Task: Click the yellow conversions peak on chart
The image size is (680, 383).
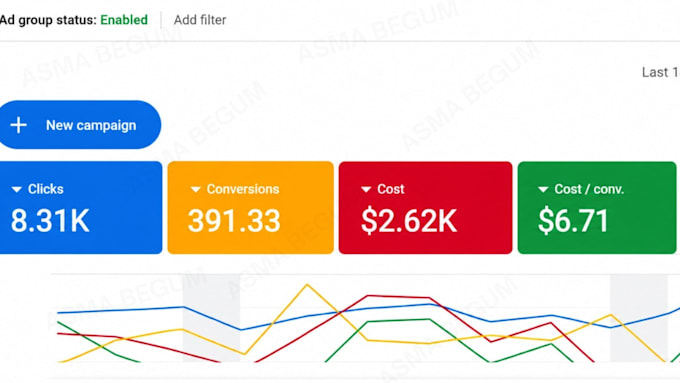Action: pyautogui.click(x=307, y=285)
